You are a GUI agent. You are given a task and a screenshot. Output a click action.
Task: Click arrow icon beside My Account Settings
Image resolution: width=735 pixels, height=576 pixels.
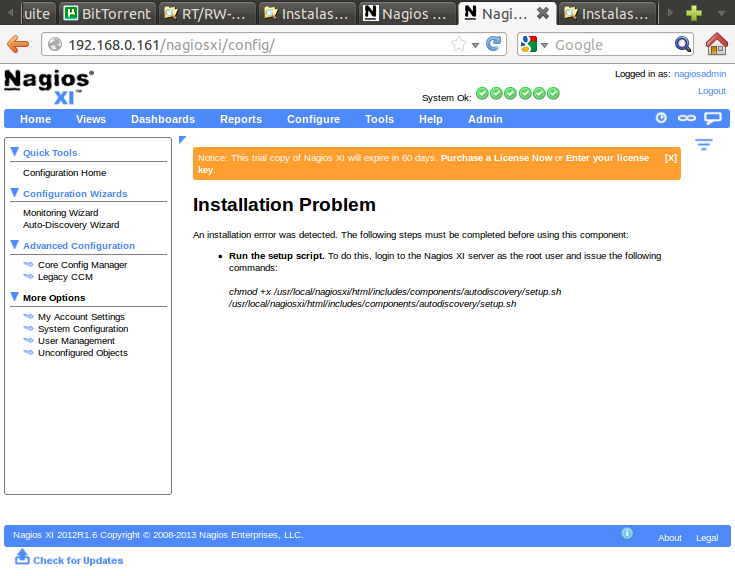[x=28, y=316]
